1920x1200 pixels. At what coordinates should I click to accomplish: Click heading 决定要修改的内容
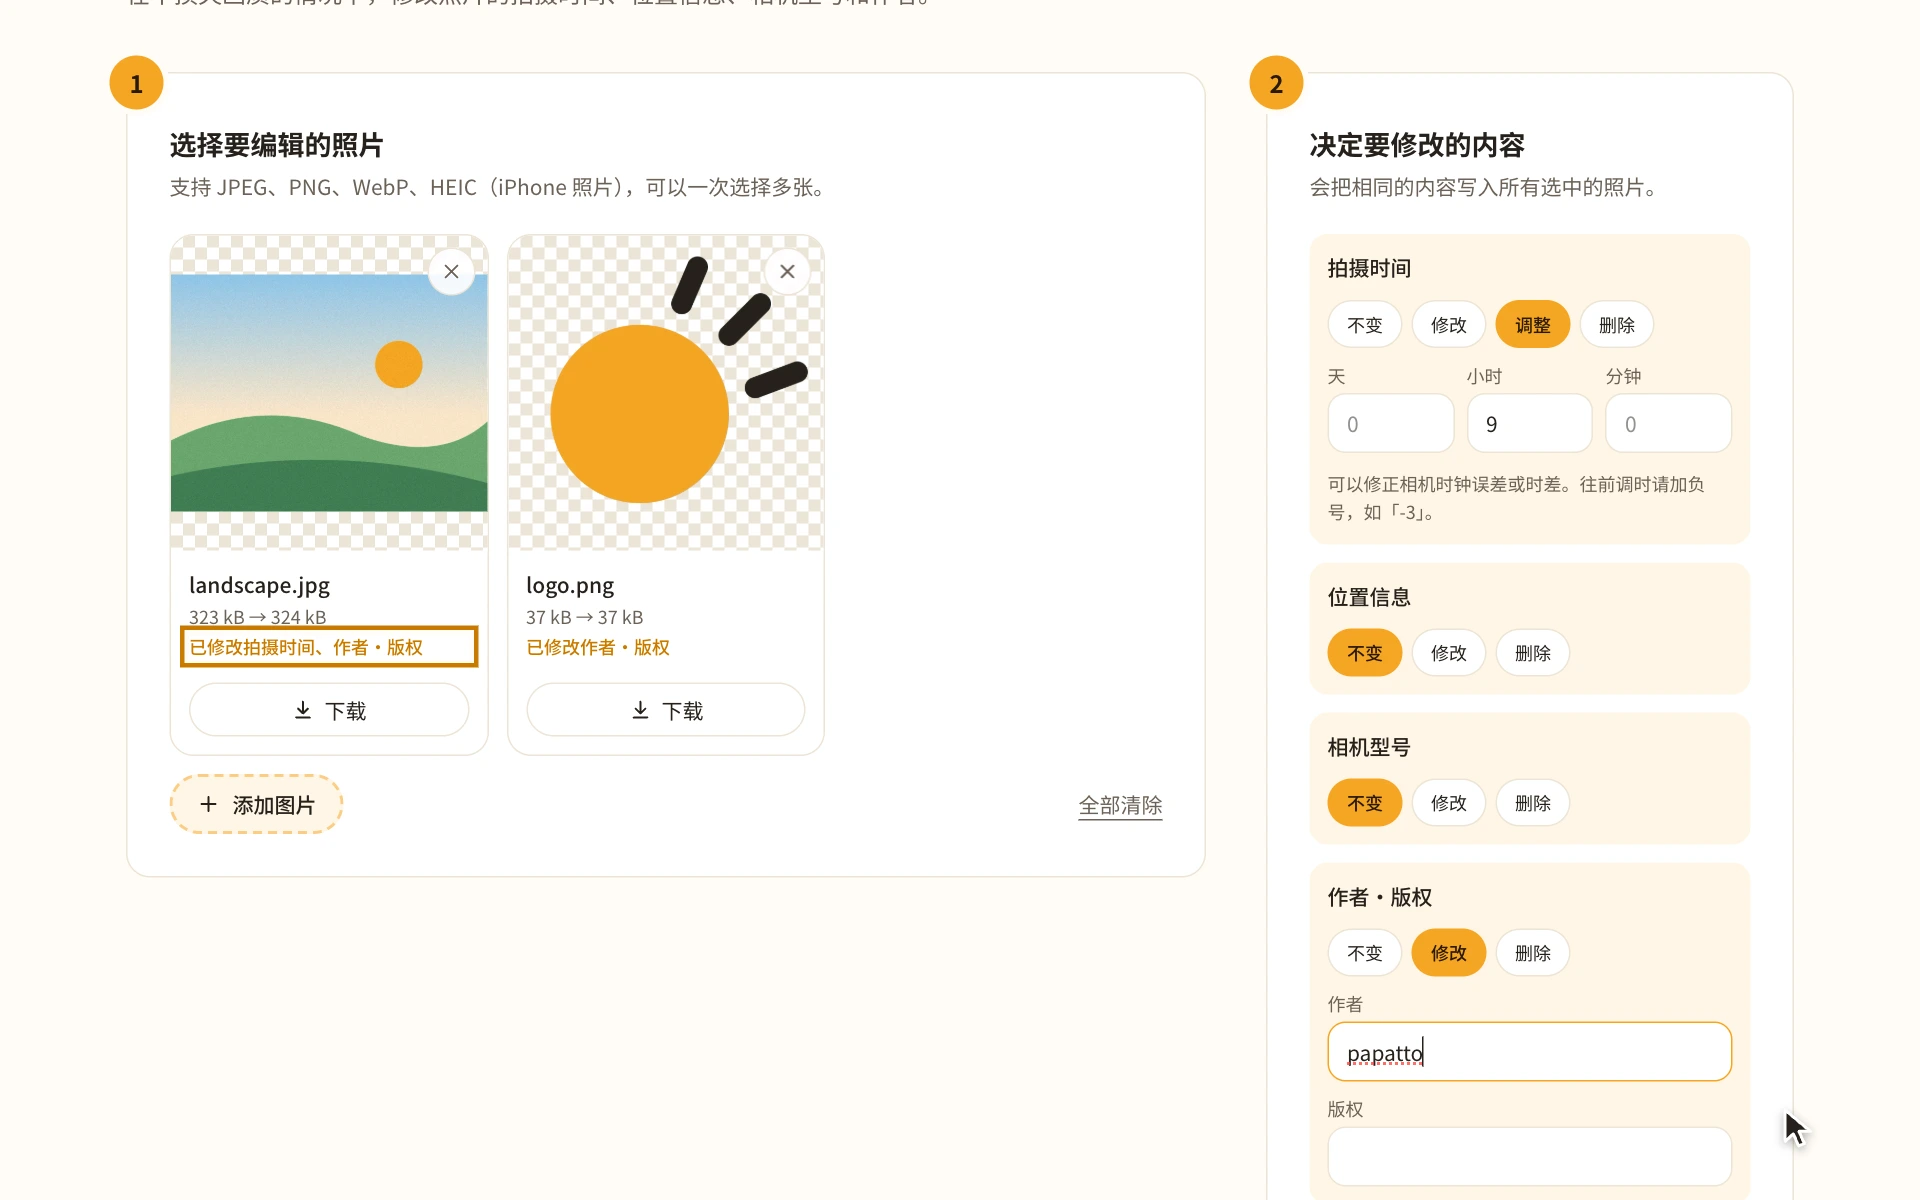(x=1417, y=145)
